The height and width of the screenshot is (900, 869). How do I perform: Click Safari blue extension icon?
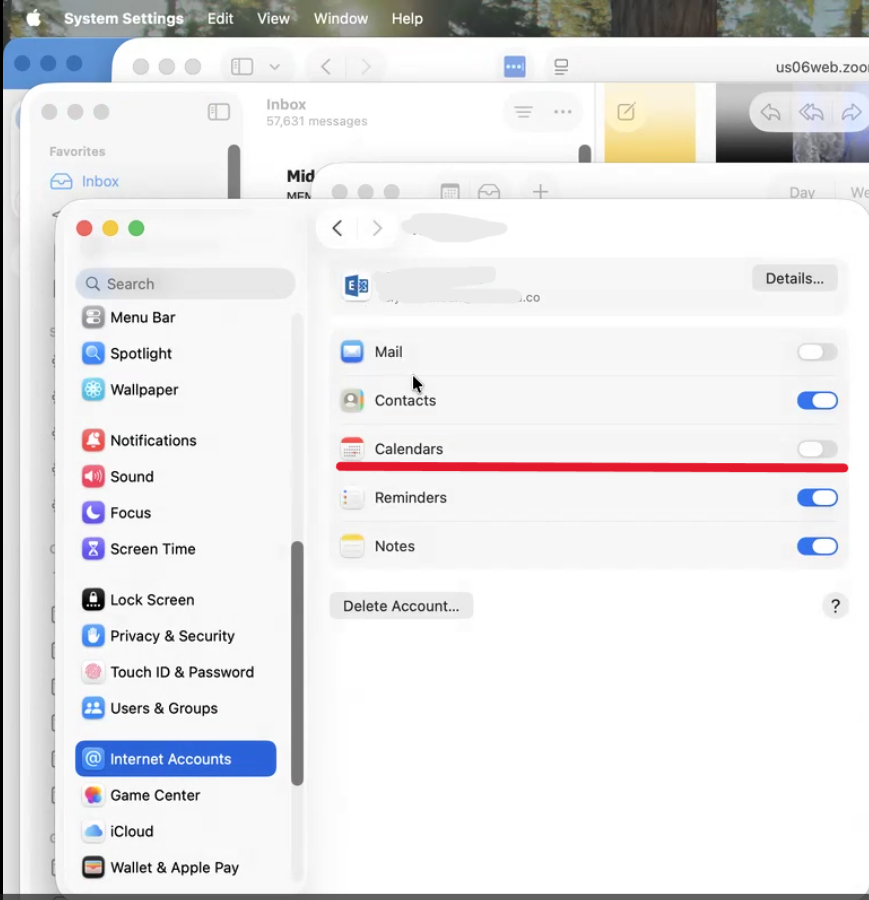pyautogui.click(x=514, y=67)
